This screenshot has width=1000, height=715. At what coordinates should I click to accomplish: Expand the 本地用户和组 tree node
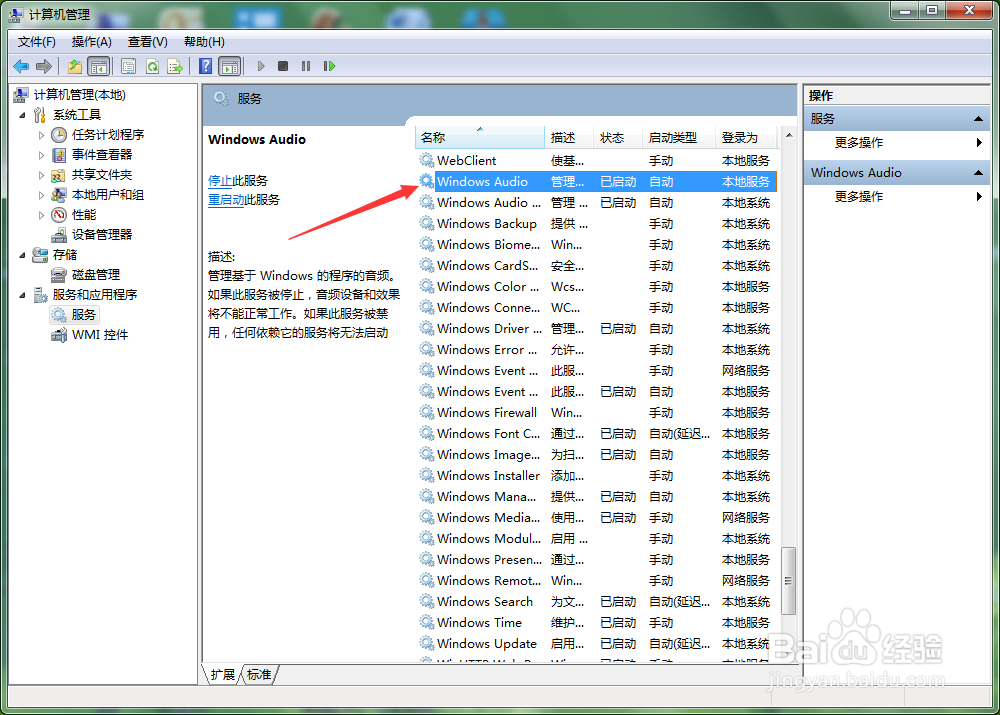tap(41, 195)
